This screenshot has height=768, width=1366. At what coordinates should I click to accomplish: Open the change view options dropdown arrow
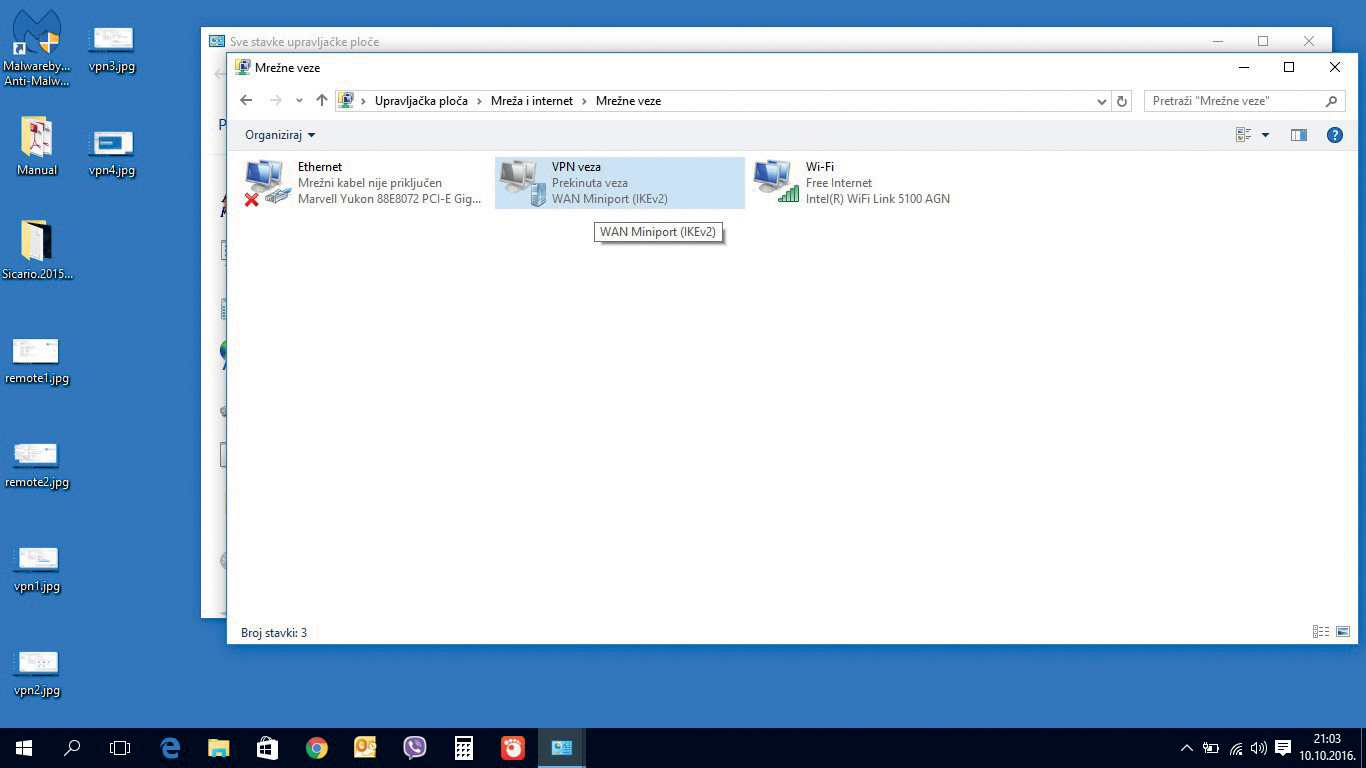tap(1265, 135)
